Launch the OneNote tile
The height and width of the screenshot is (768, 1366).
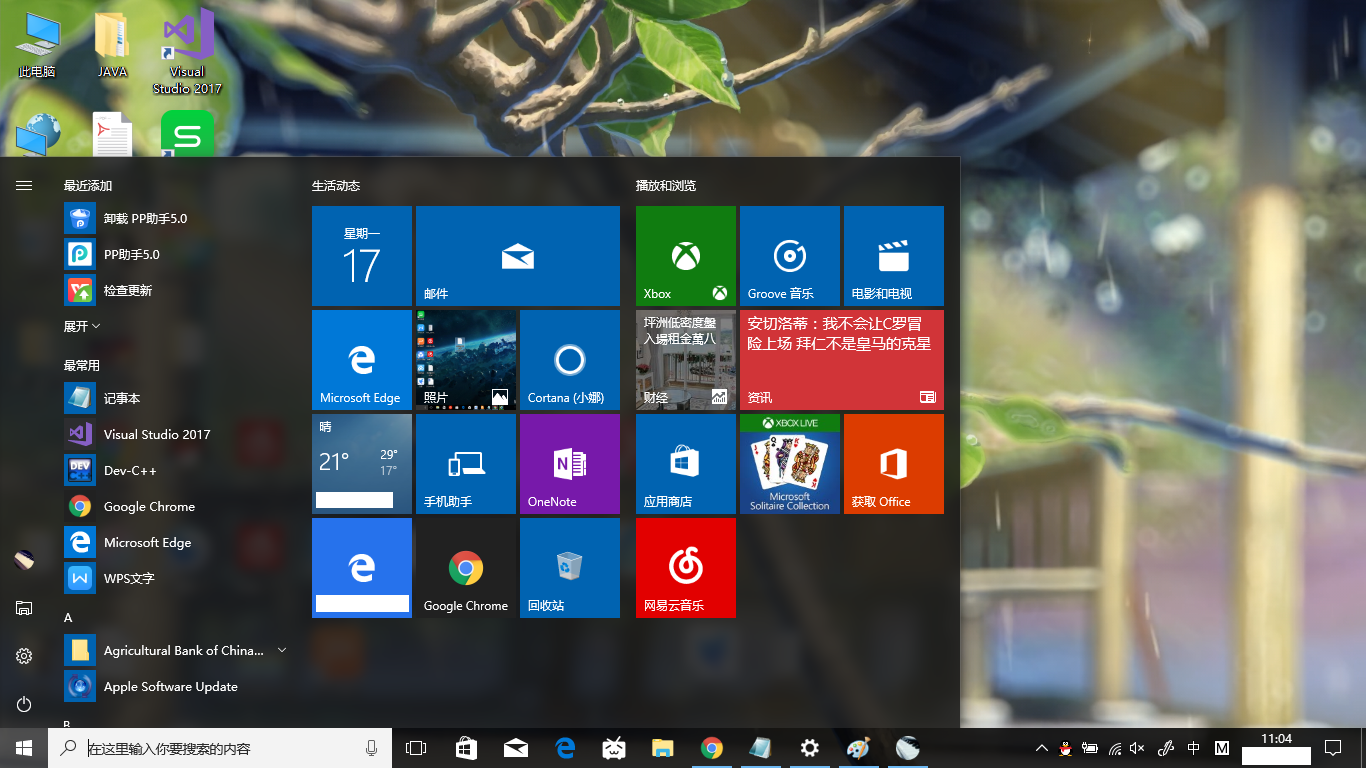point(570,464)
